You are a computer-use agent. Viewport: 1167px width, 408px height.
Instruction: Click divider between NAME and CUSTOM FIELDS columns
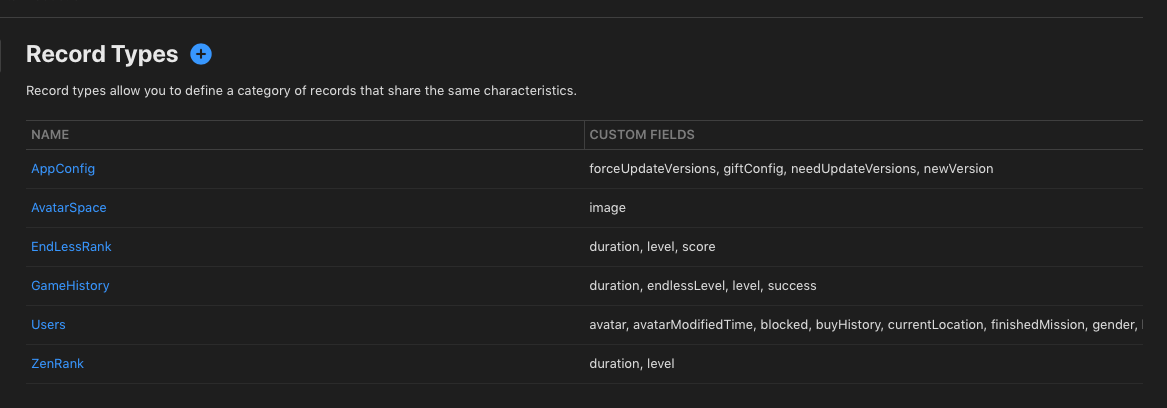[584, 135]
